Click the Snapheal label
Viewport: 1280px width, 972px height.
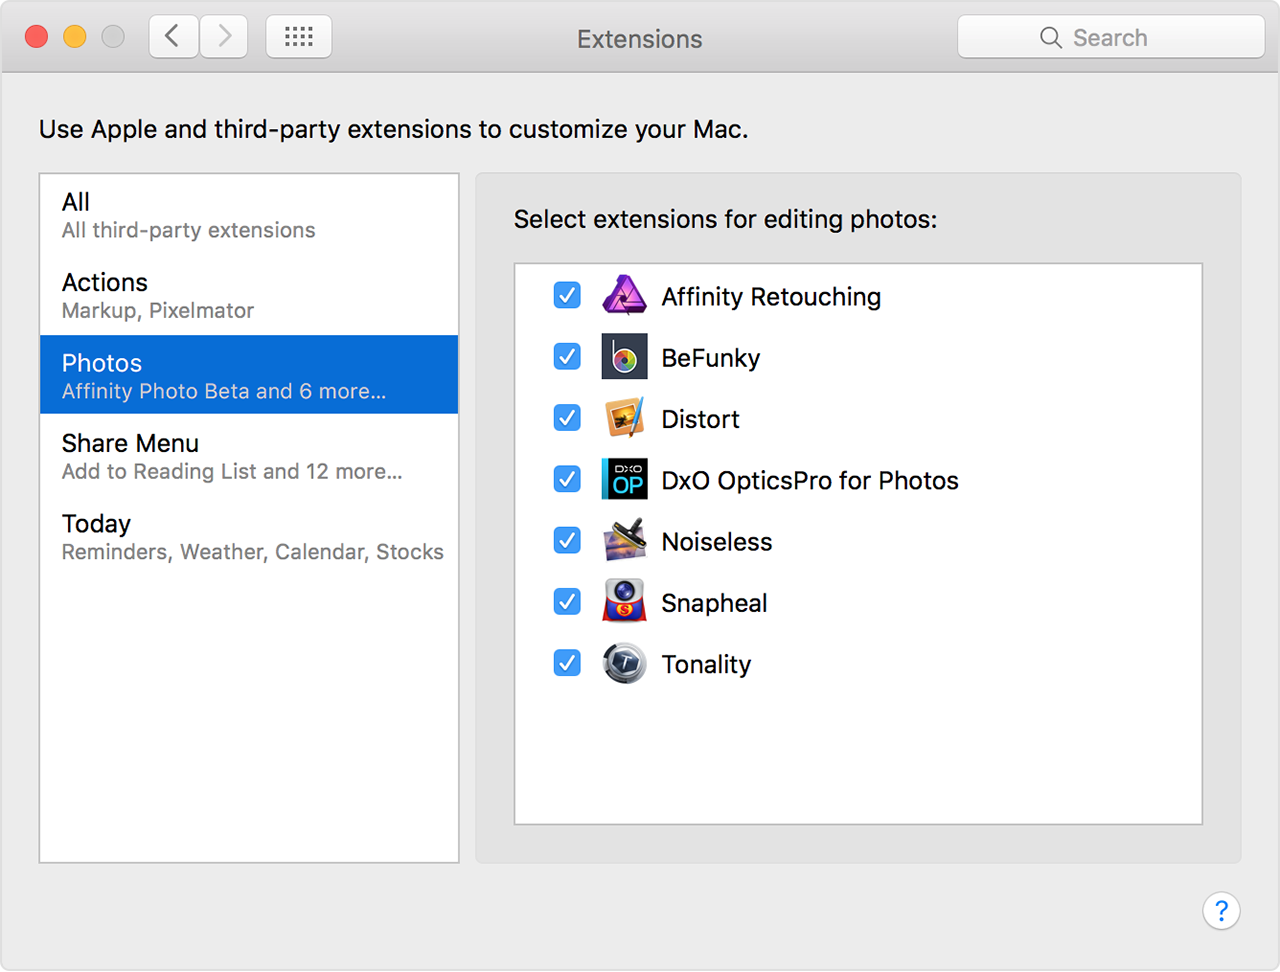point(714,603)
